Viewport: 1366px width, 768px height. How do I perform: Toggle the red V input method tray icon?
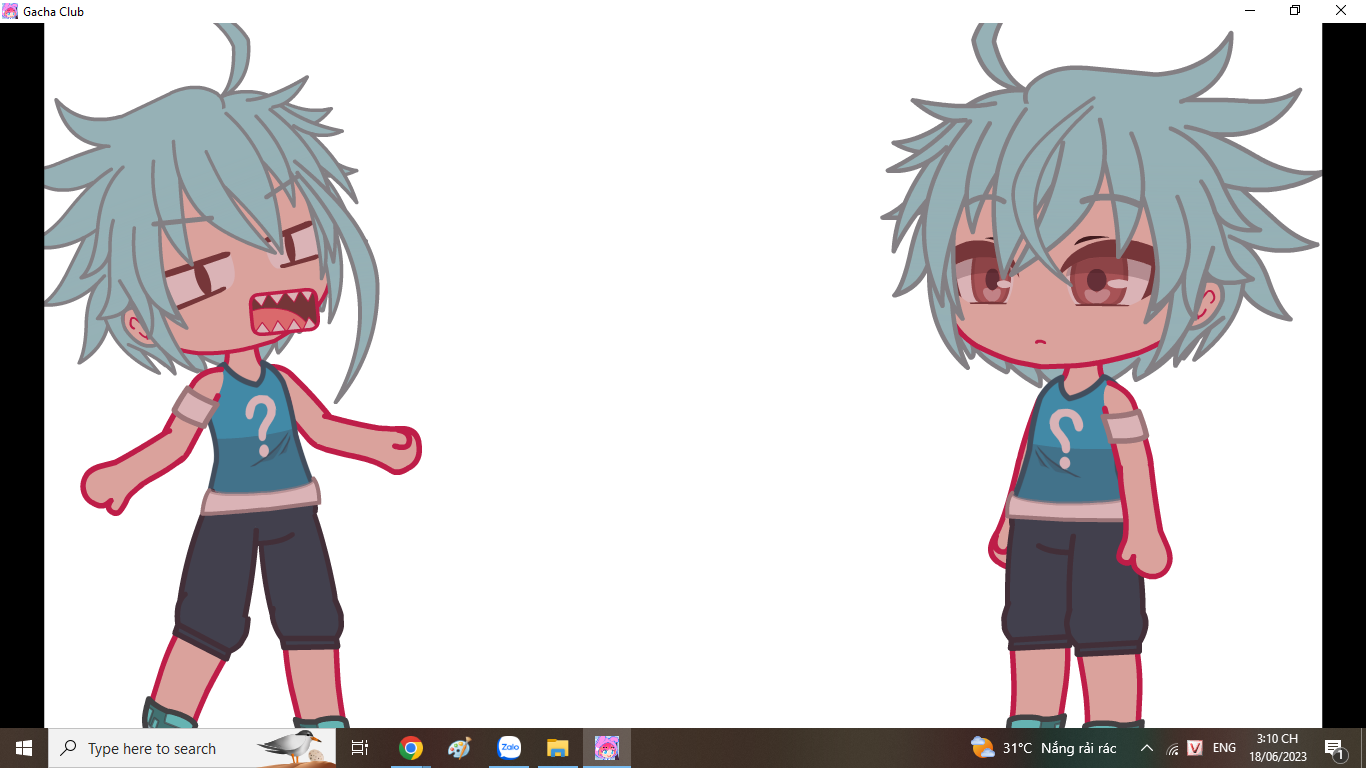[x=1194, y=748]
